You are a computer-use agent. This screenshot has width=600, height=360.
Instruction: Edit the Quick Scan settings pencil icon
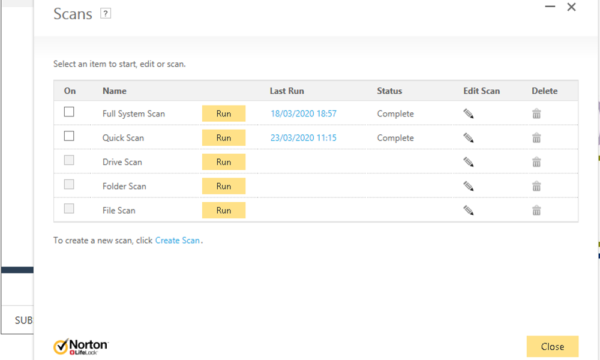click(468, 138)
